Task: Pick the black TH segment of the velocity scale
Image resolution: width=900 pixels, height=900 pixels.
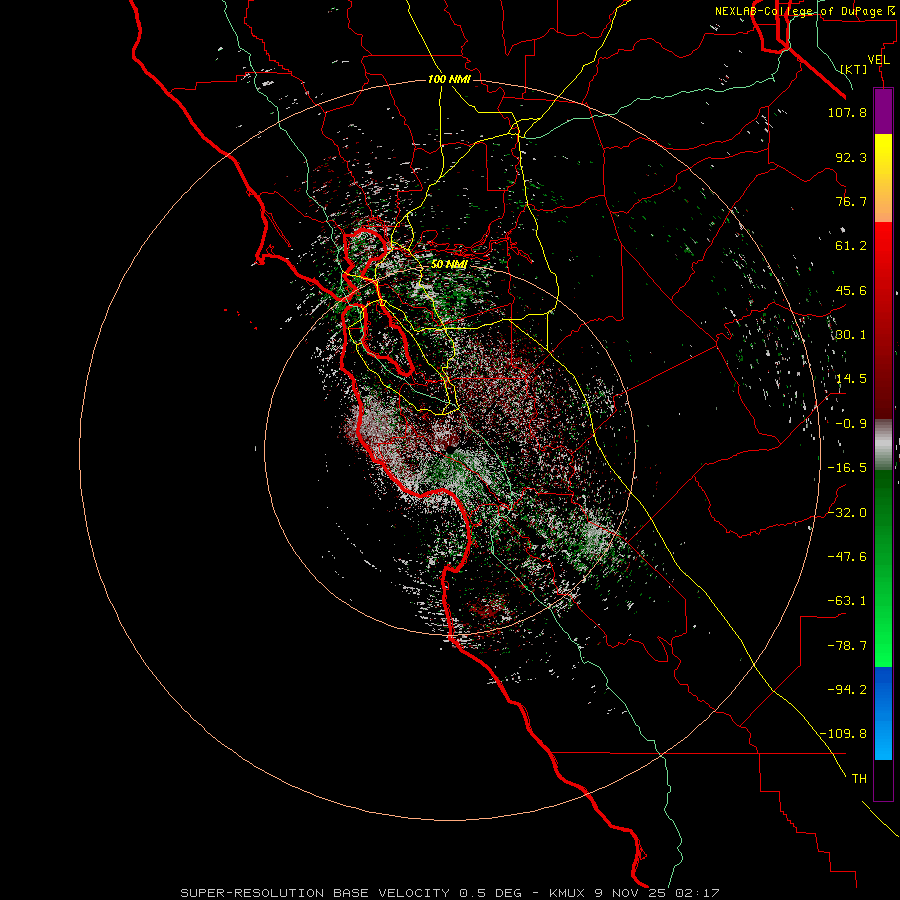Action: pyautogui.click(x=883, y=780)
